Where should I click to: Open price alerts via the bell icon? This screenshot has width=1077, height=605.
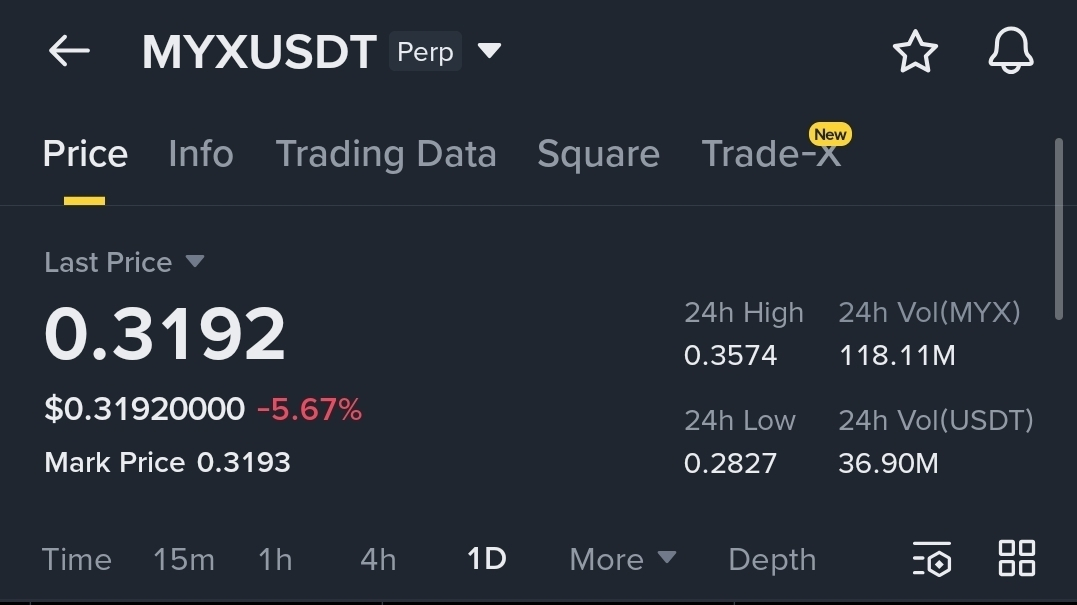[x=1010, y=51]
